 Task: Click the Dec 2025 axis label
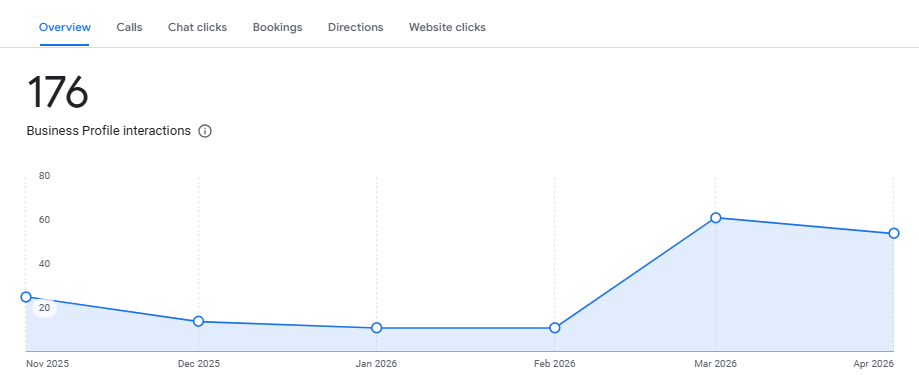pos(199,364)
